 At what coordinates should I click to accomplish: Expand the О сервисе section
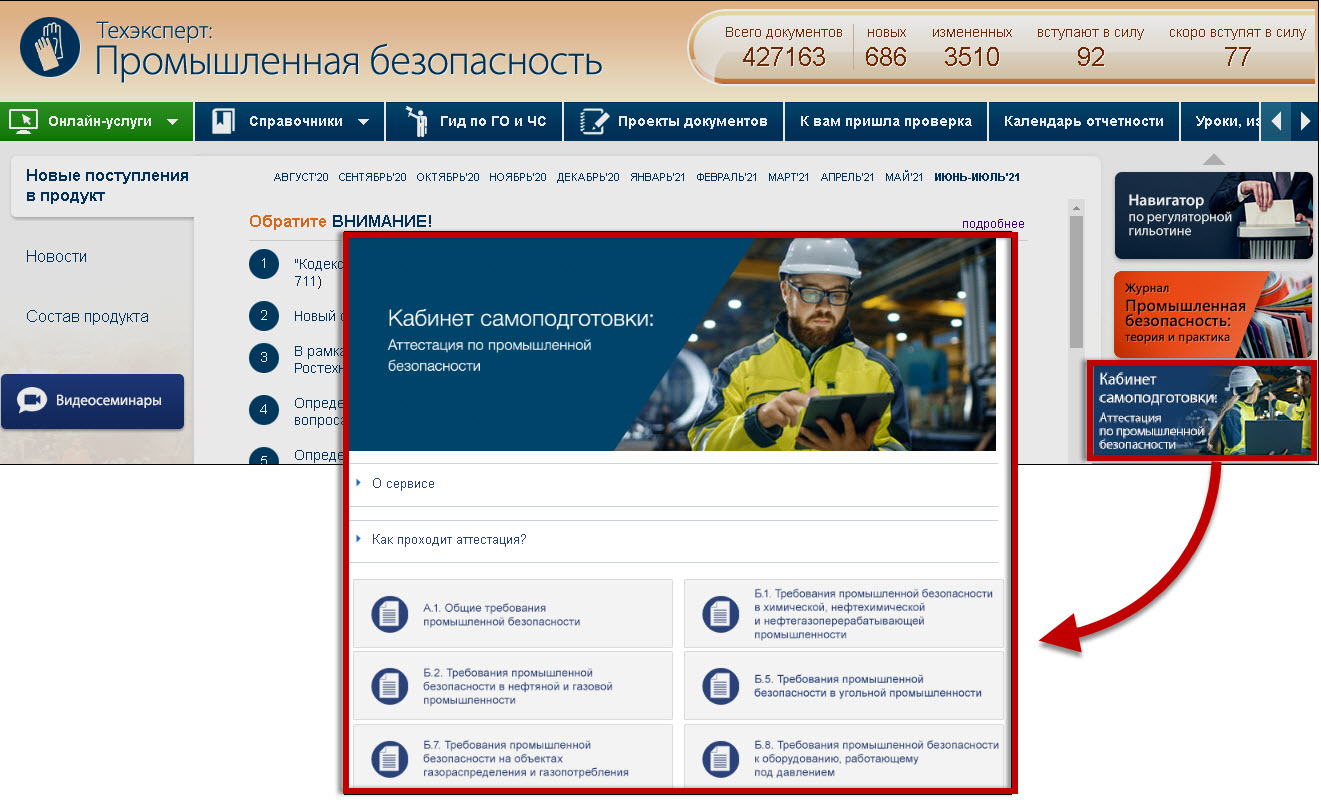[x=403, y=483]
